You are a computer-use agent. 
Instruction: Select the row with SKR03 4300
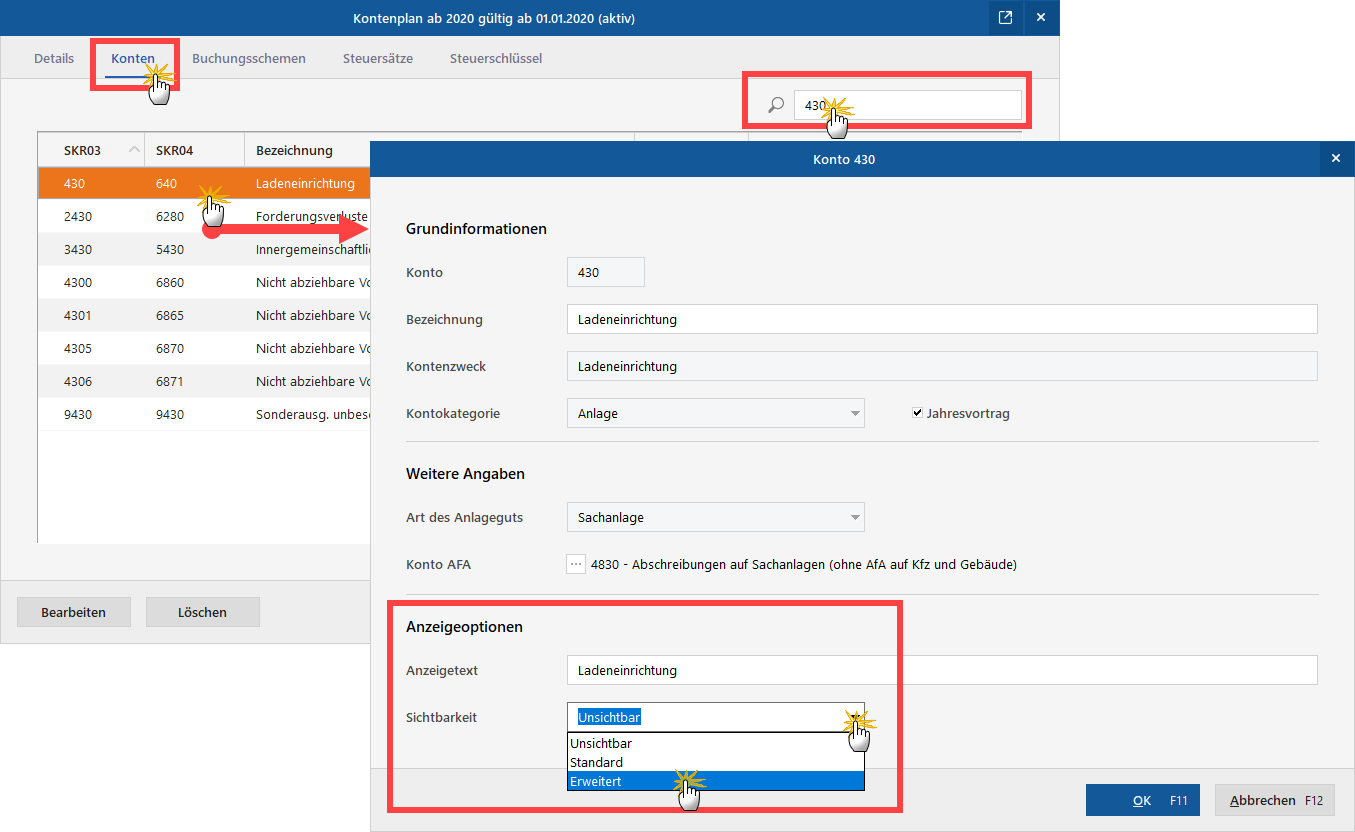204,282
